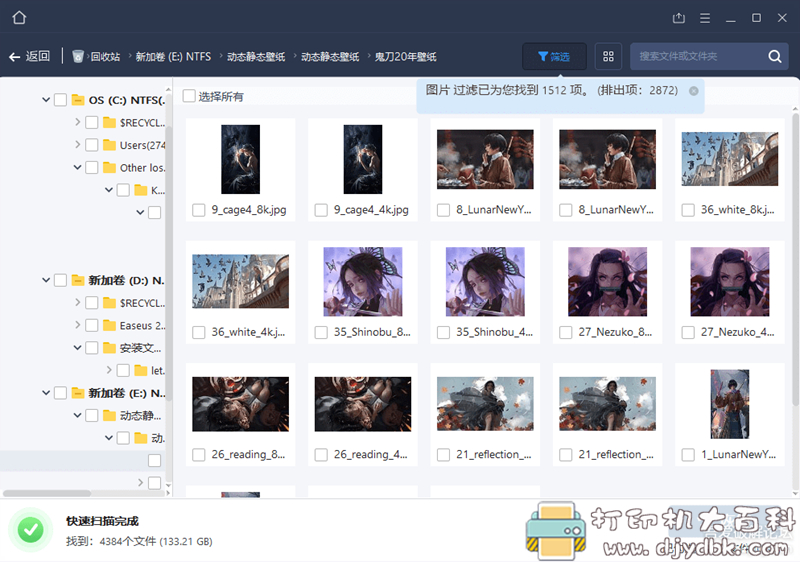The height and width of the screenshot is (562, 800).
Task: Expand $RECYCL folder under OS (C:)
Action: coord(78,122)
